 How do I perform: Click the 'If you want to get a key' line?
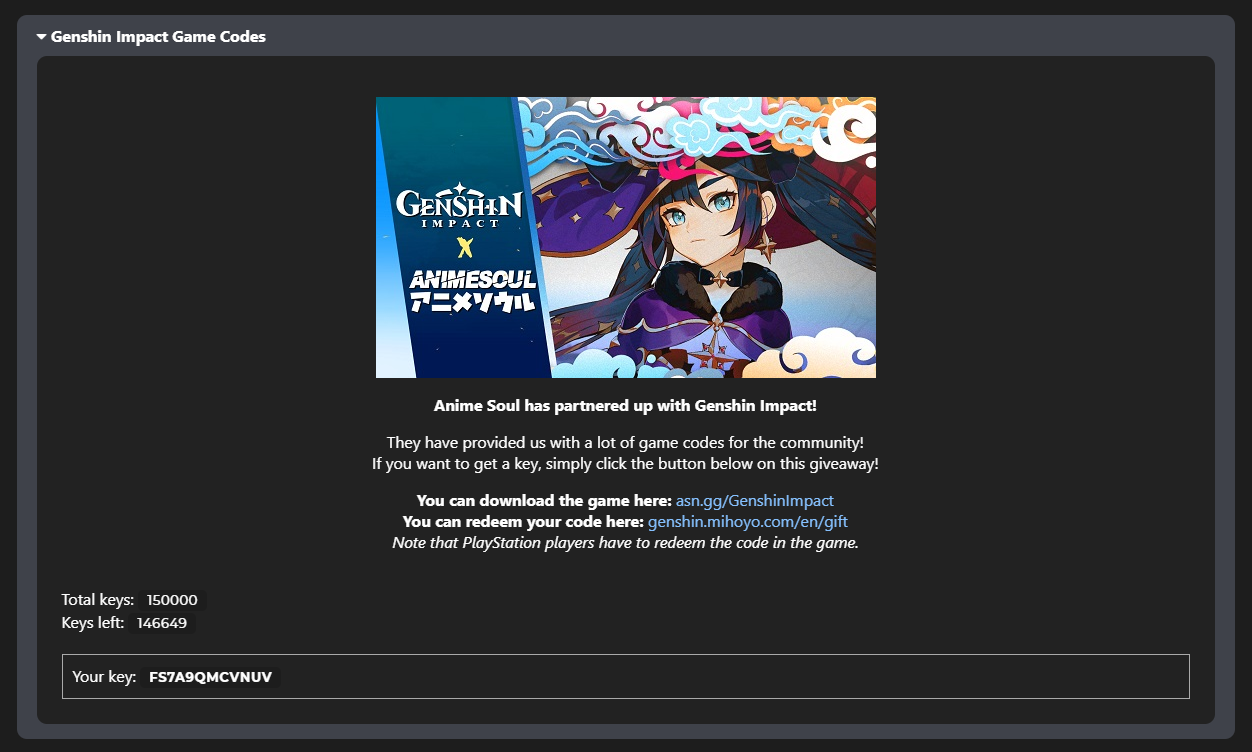tap(626, 464)
